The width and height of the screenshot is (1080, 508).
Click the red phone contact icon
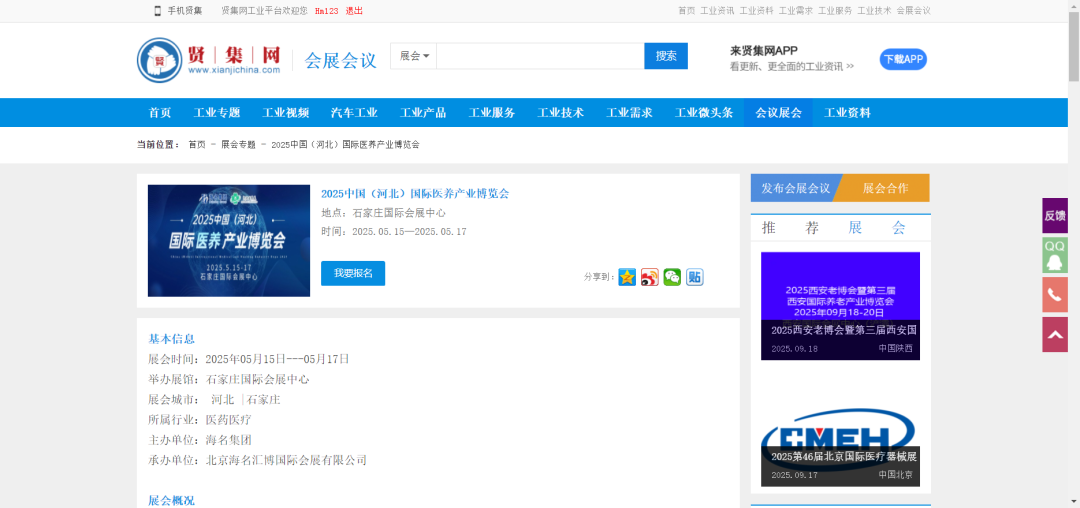tap(1055, 295)
